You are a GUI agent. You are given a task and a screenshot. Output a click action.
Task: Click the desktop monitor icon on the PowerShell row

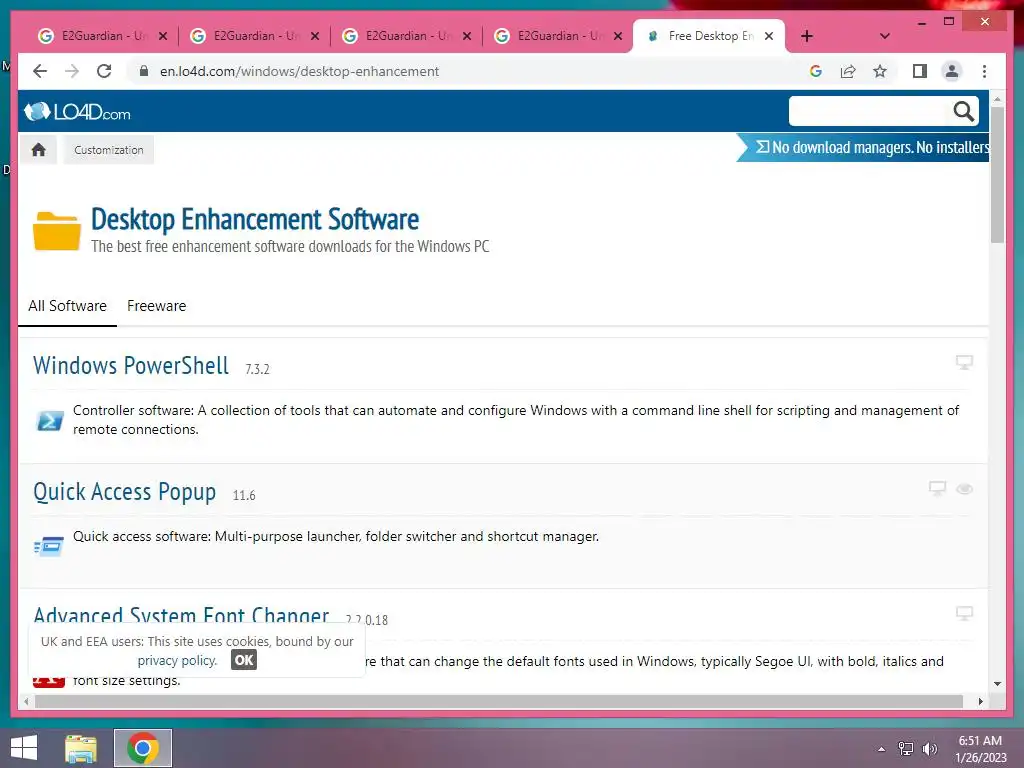[x=964, y=362]
